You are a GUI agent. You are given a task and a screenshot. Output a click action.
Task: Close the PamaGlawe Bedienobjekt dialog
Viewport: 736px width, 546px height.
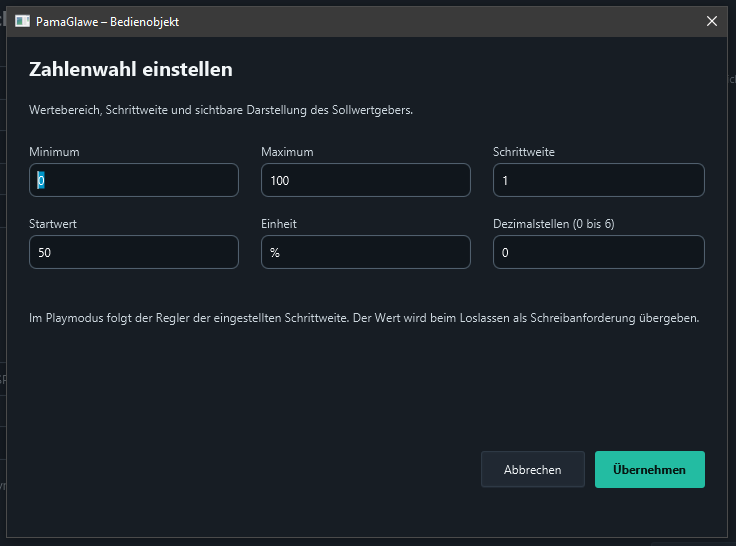(712, 21)
